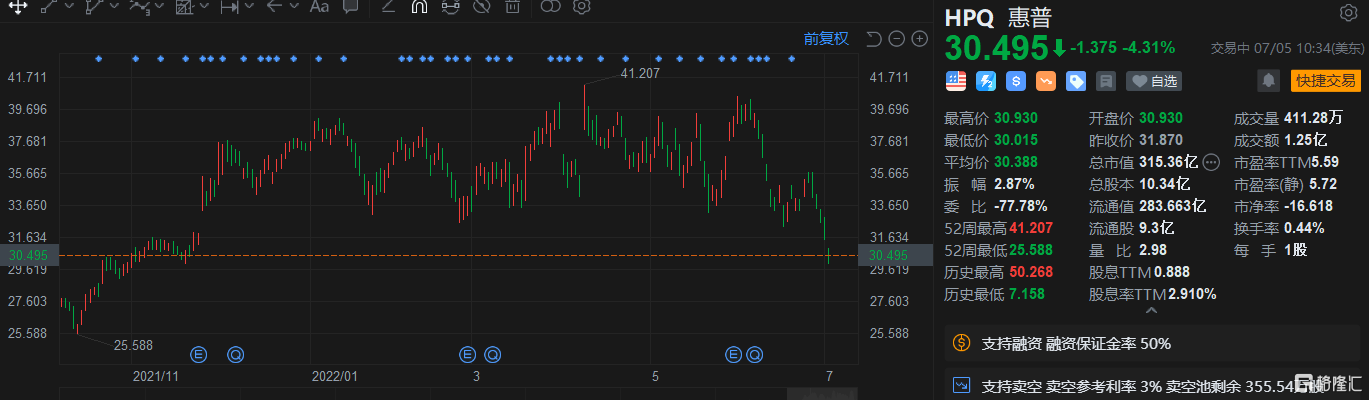The width and height of the screenshot is (1369, 400).
Task: Select the Aa text annotation tool
Action: click(x=319, y=6)
